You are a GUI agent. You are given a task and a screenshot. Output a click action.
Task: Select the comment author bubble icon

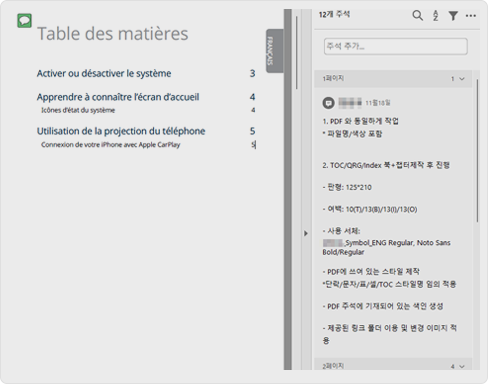click(328, 103)
